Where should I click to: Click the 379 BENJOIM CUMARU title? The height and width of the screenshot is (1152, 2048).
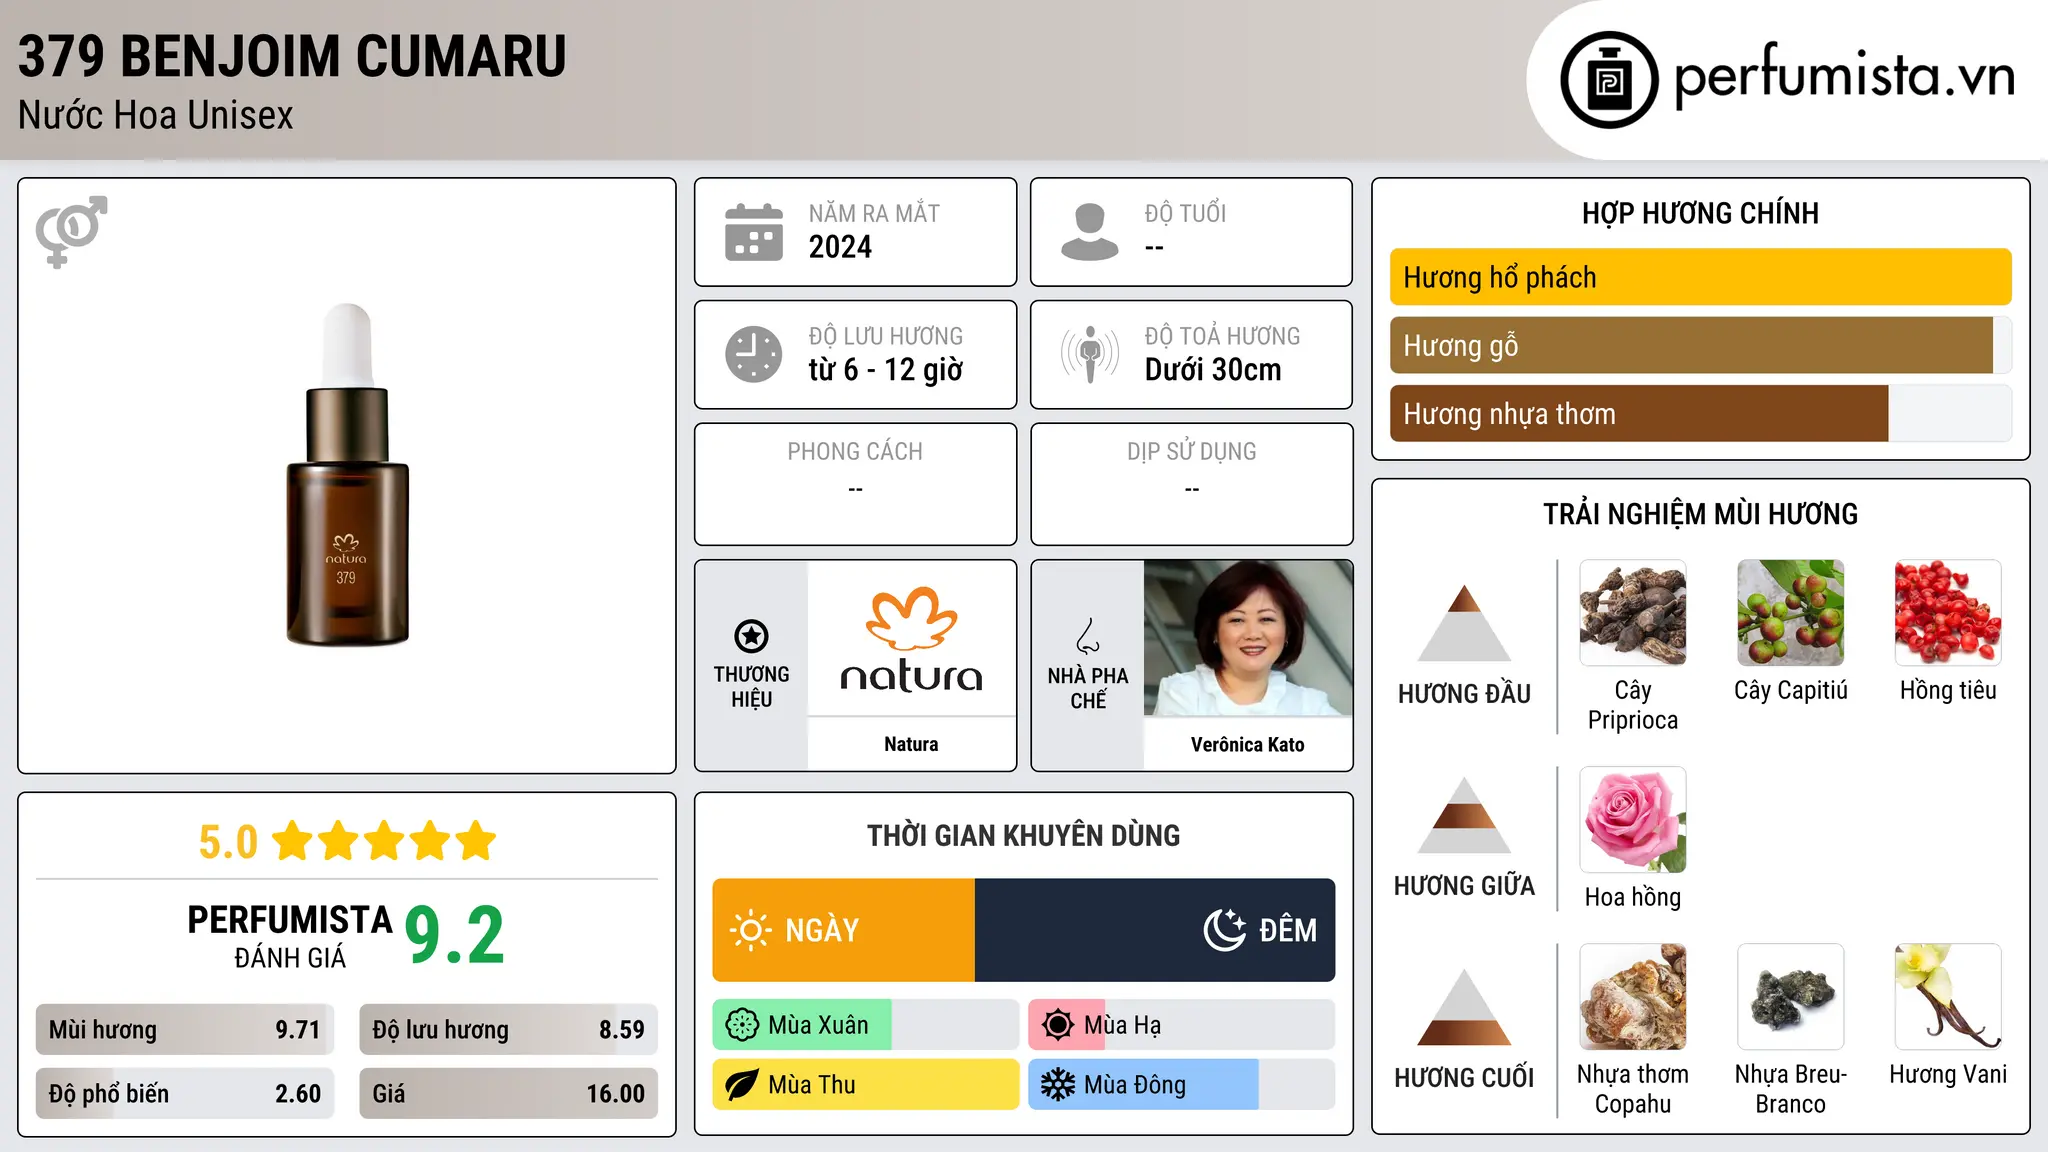[x=292, y=56]
